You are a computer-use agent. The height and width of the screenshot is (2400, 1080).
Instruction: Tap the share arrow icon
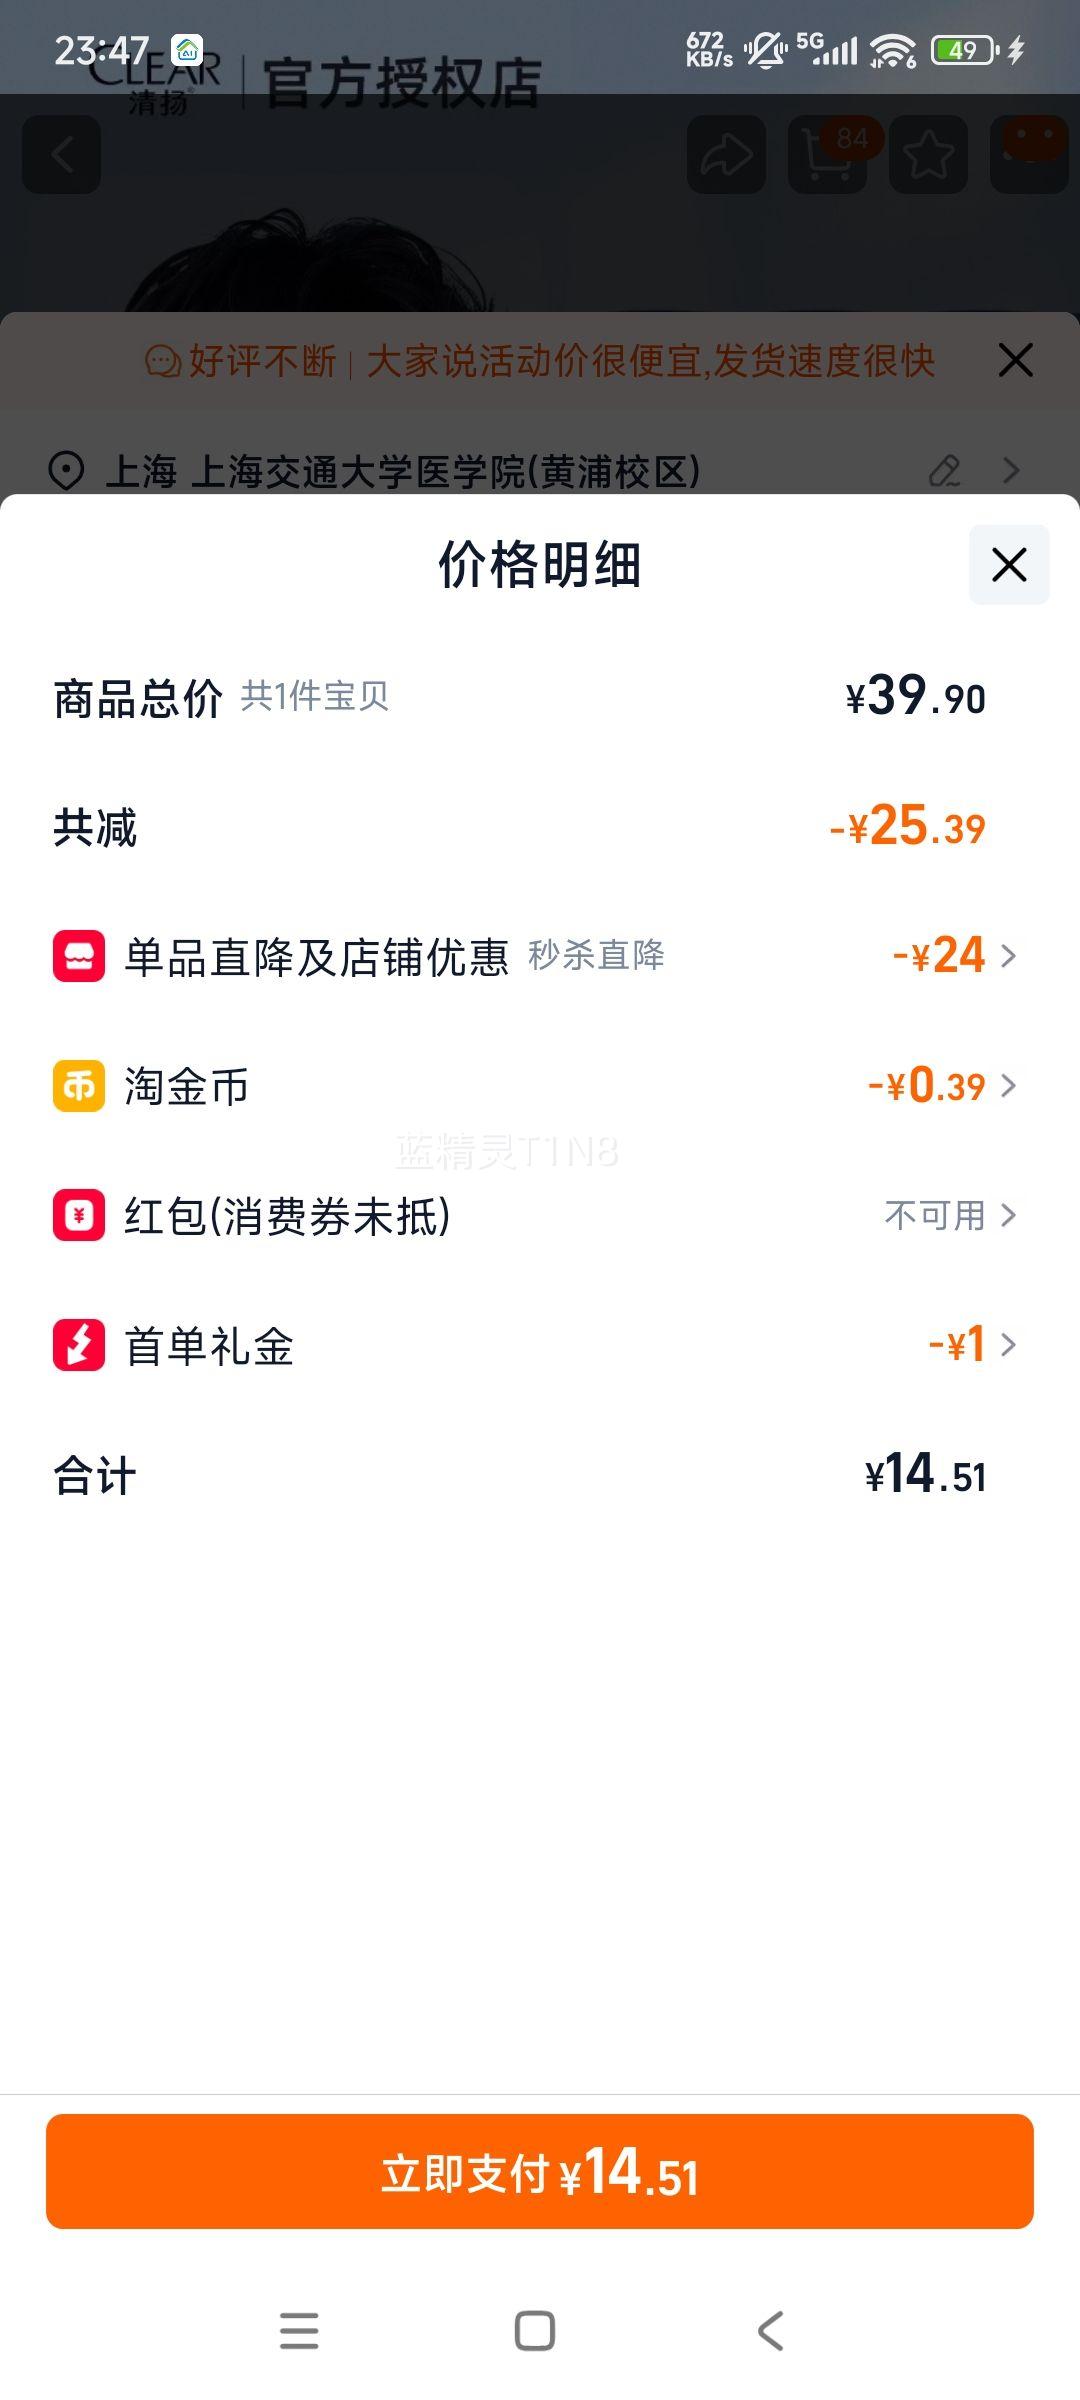tap(726, 155)
